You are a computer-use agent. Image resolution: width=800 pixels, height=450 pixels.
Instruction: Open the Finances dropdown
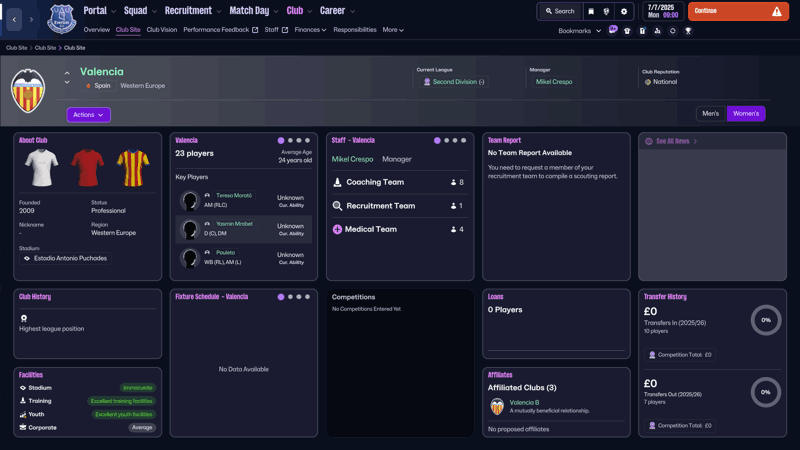[310, 30]
